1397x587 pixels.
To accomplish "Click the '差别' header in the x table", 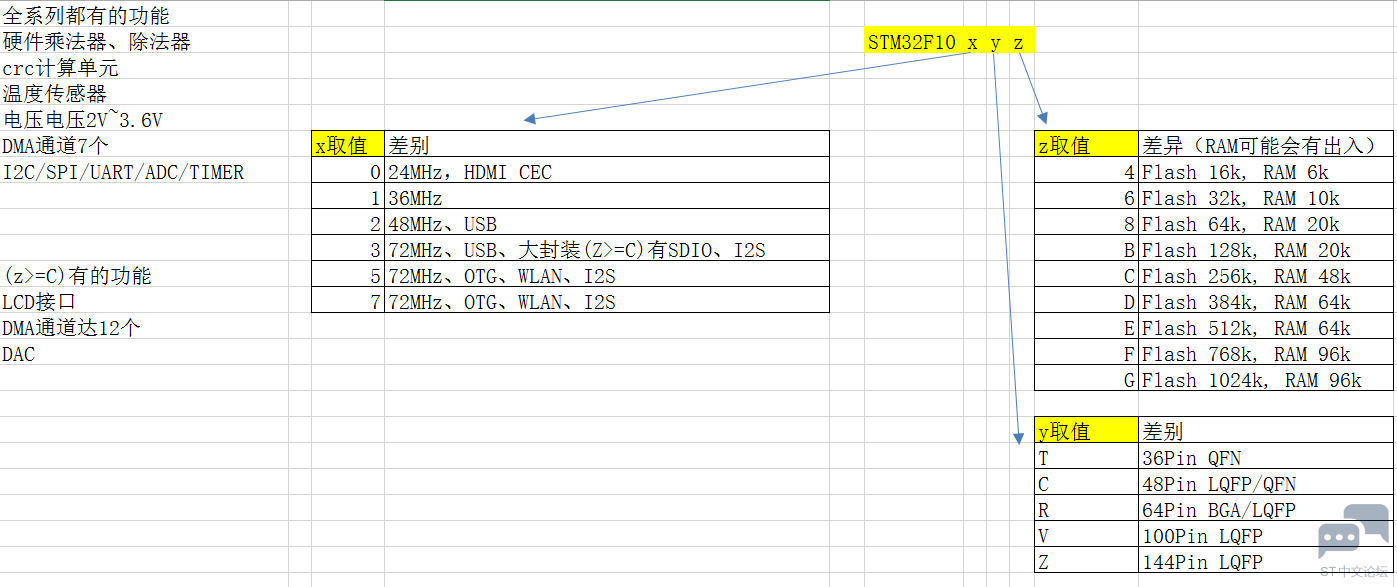I will coord(607,145).
